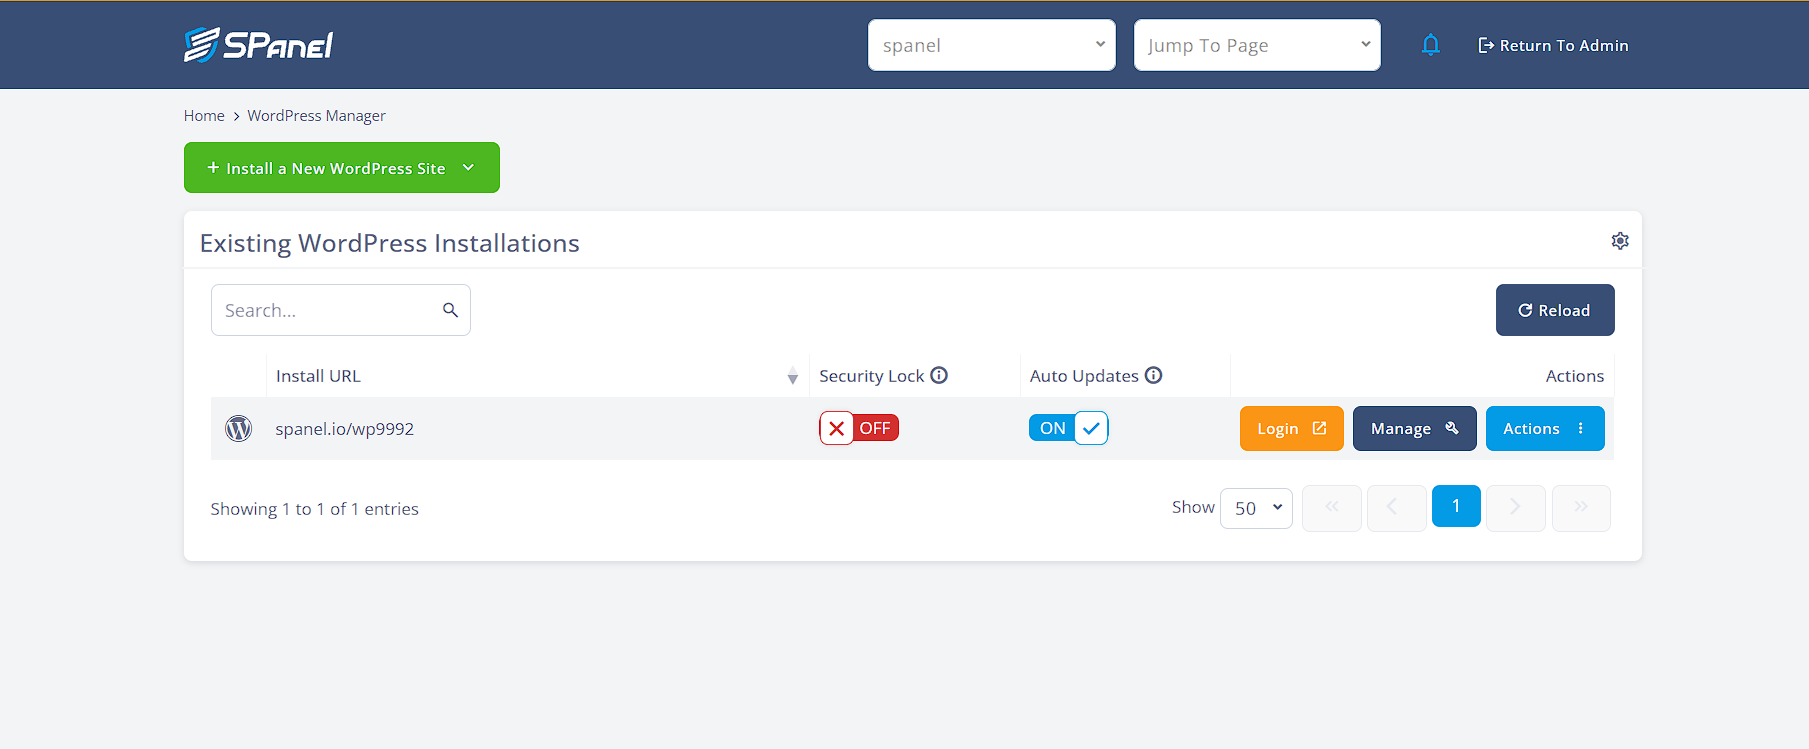Open the notifications bell
The width and height of the screenshot is (1809, 749).
(x=1431, y=45)
